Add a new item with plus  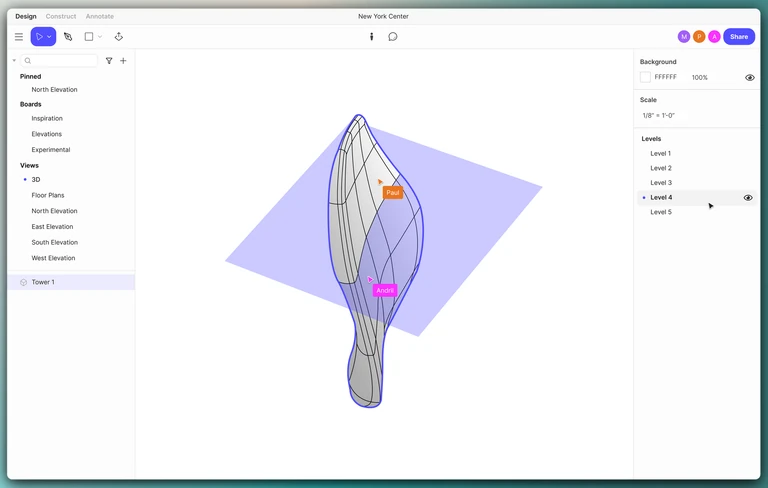[x=123, y=61]
